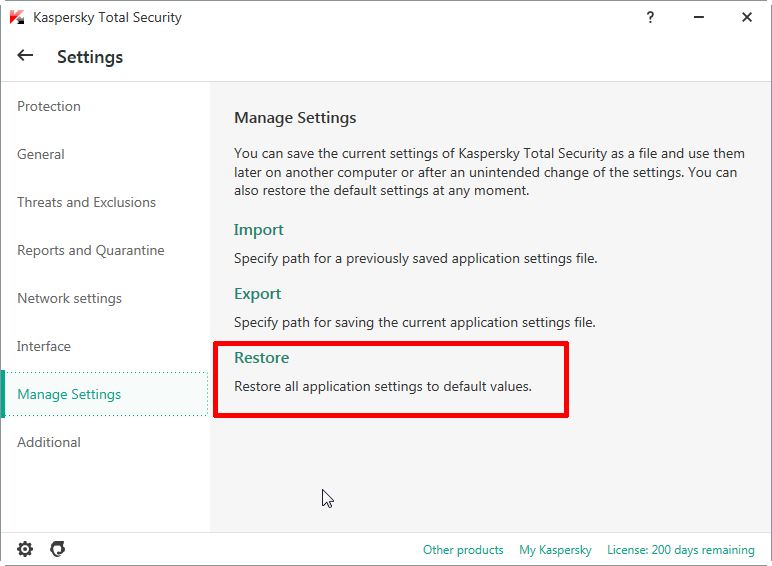Click the Import settings link
Image resolution: width=772 pixels, height=566 pixels.
259,230
